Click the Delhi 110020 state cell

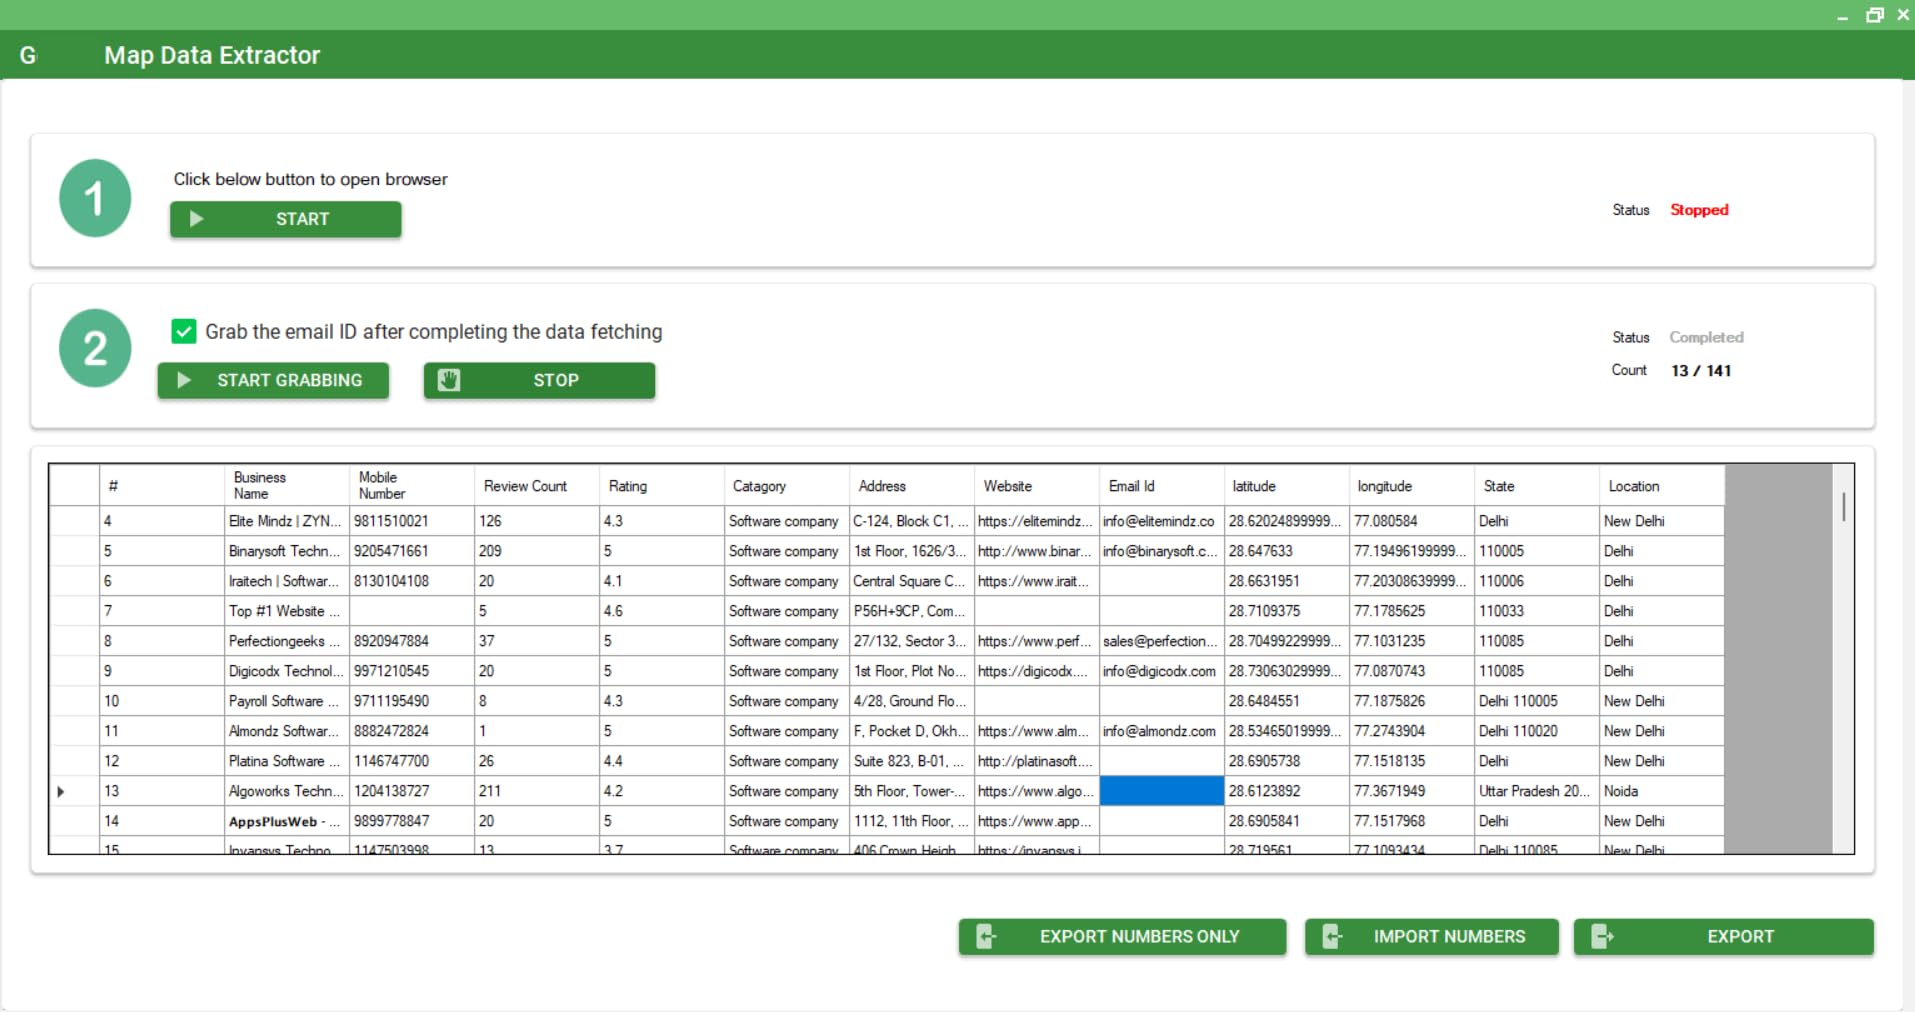tap(1537, 731)
